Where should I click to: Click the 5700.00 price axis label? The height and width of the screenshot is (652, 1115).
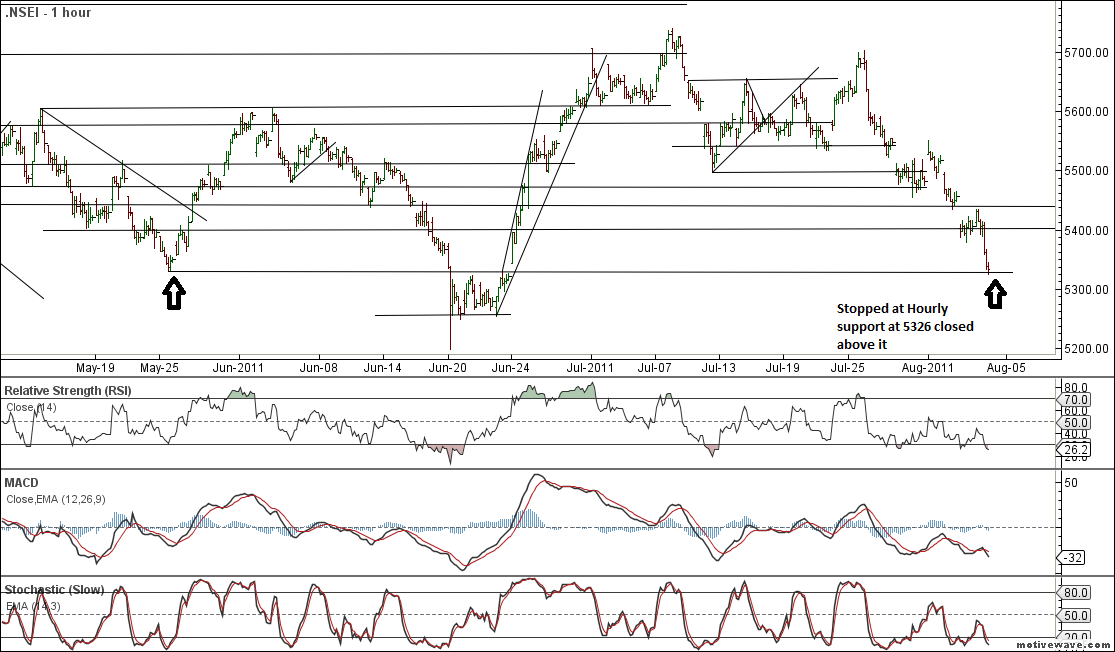point(1085,52)
